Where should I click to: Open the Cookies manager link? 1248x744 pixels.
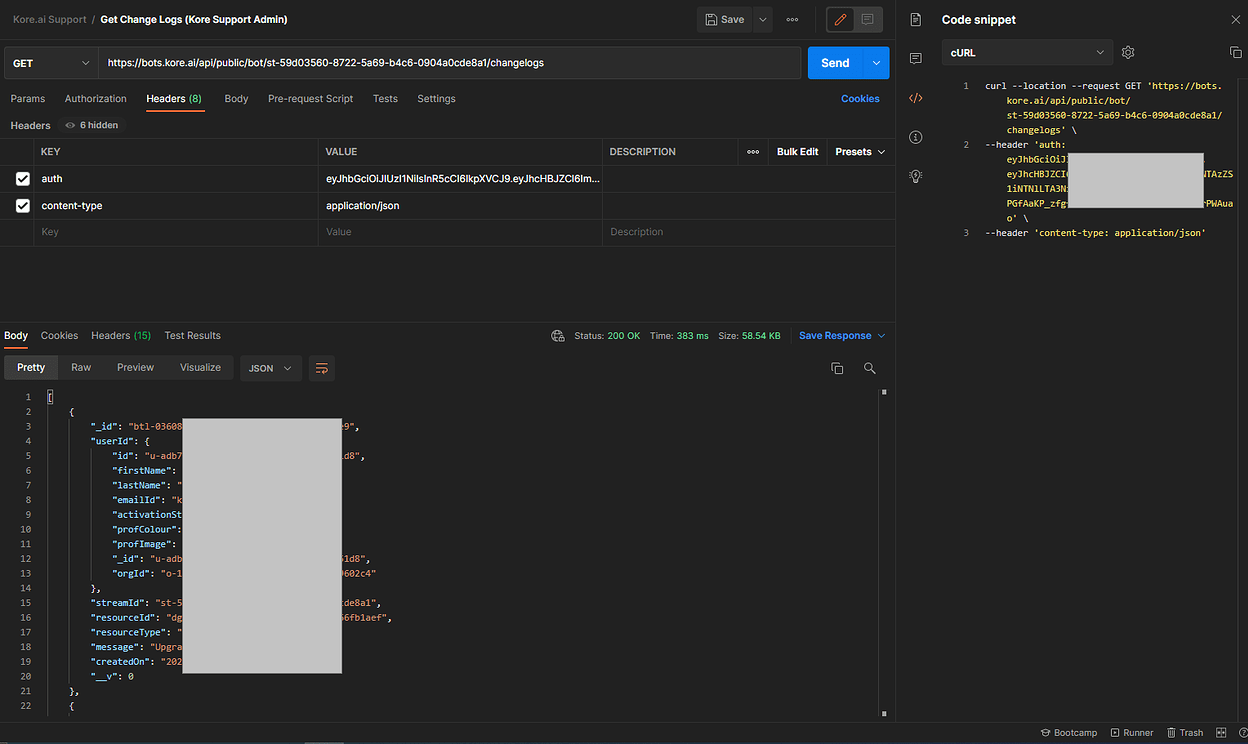click(860, 99)
